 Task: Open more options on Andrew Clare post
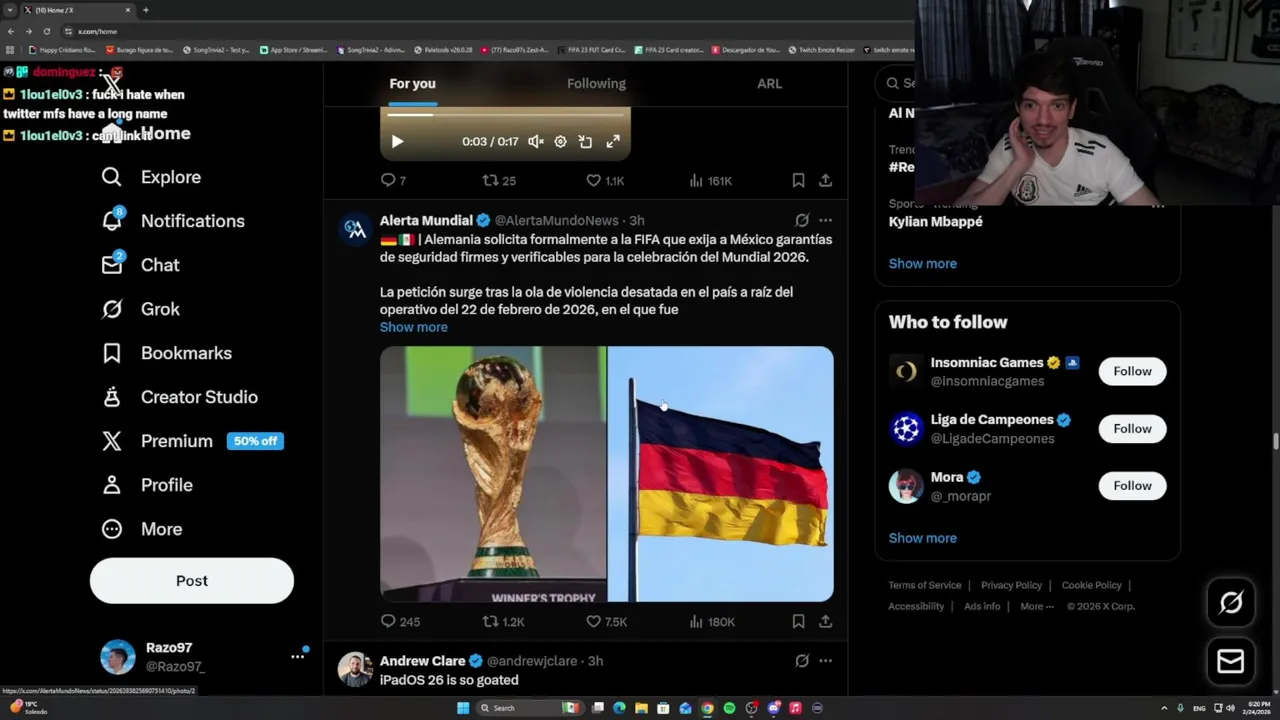tap(825, 661)
